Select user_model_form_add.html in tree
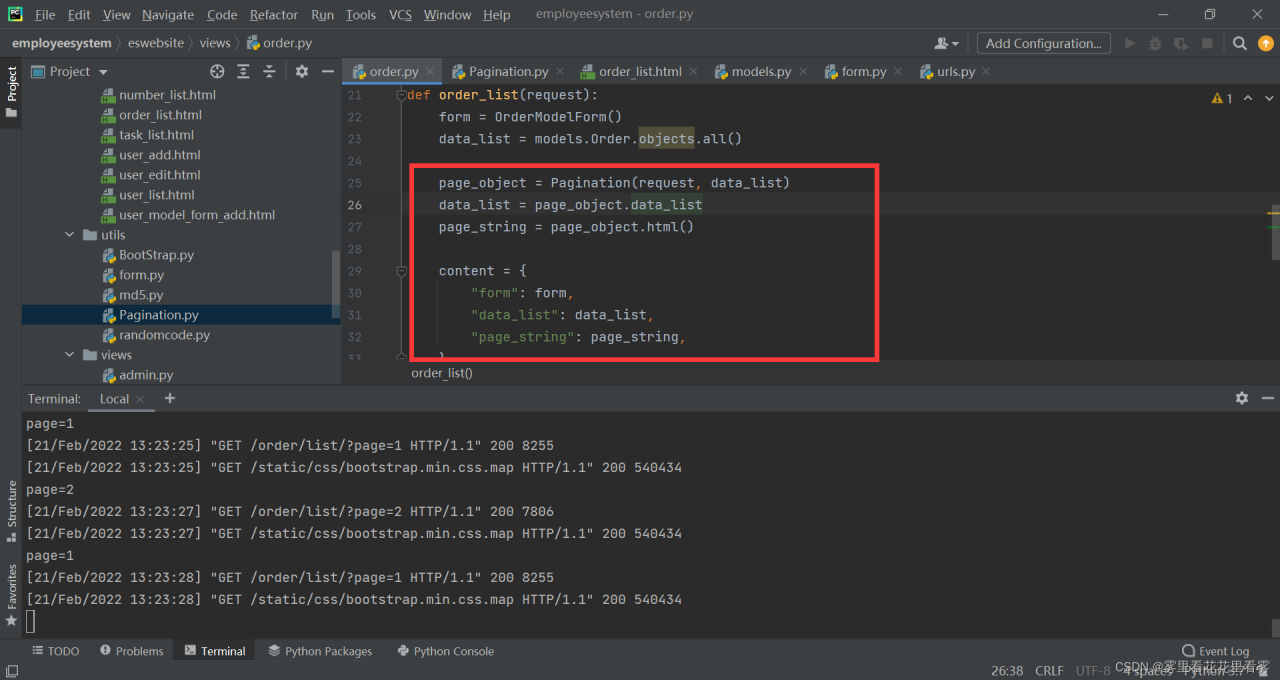The image size is (1280, 680). pos(197,215)
